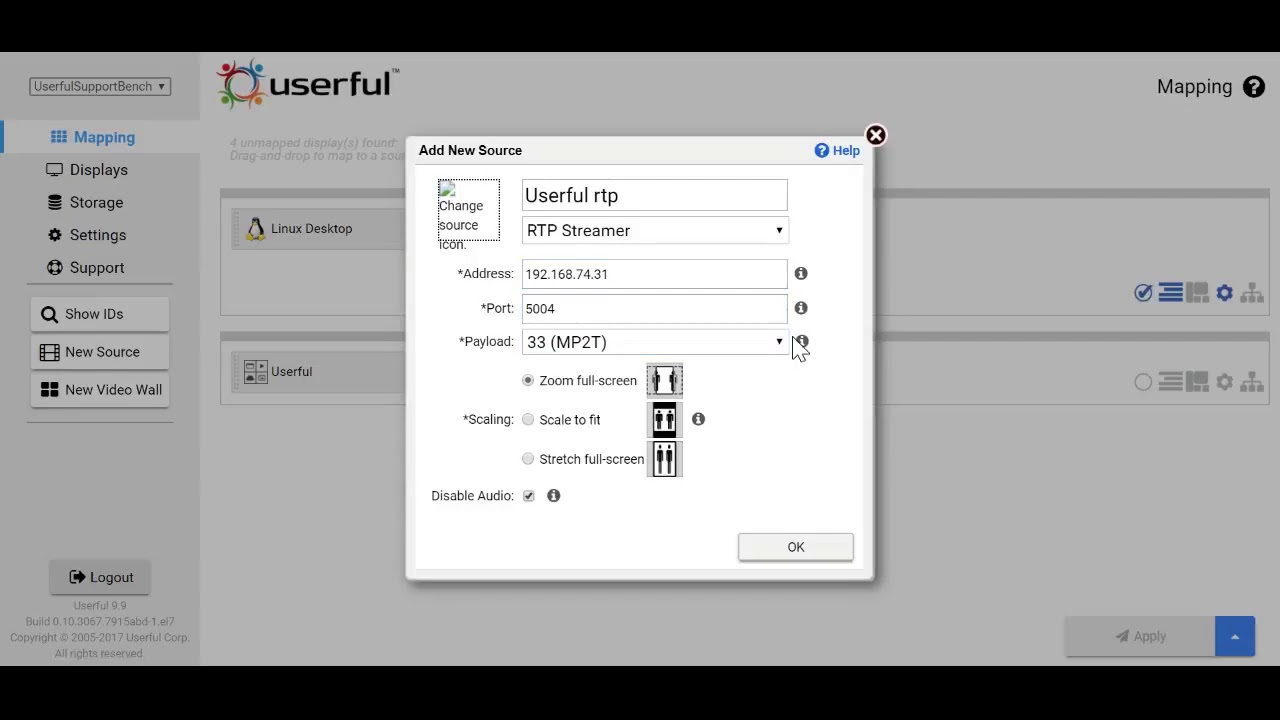Open Settings in the sidebar
Image resolution: width=1280 pixels, height=720 pixels.
pyautogui.click(x=86, y=235)
